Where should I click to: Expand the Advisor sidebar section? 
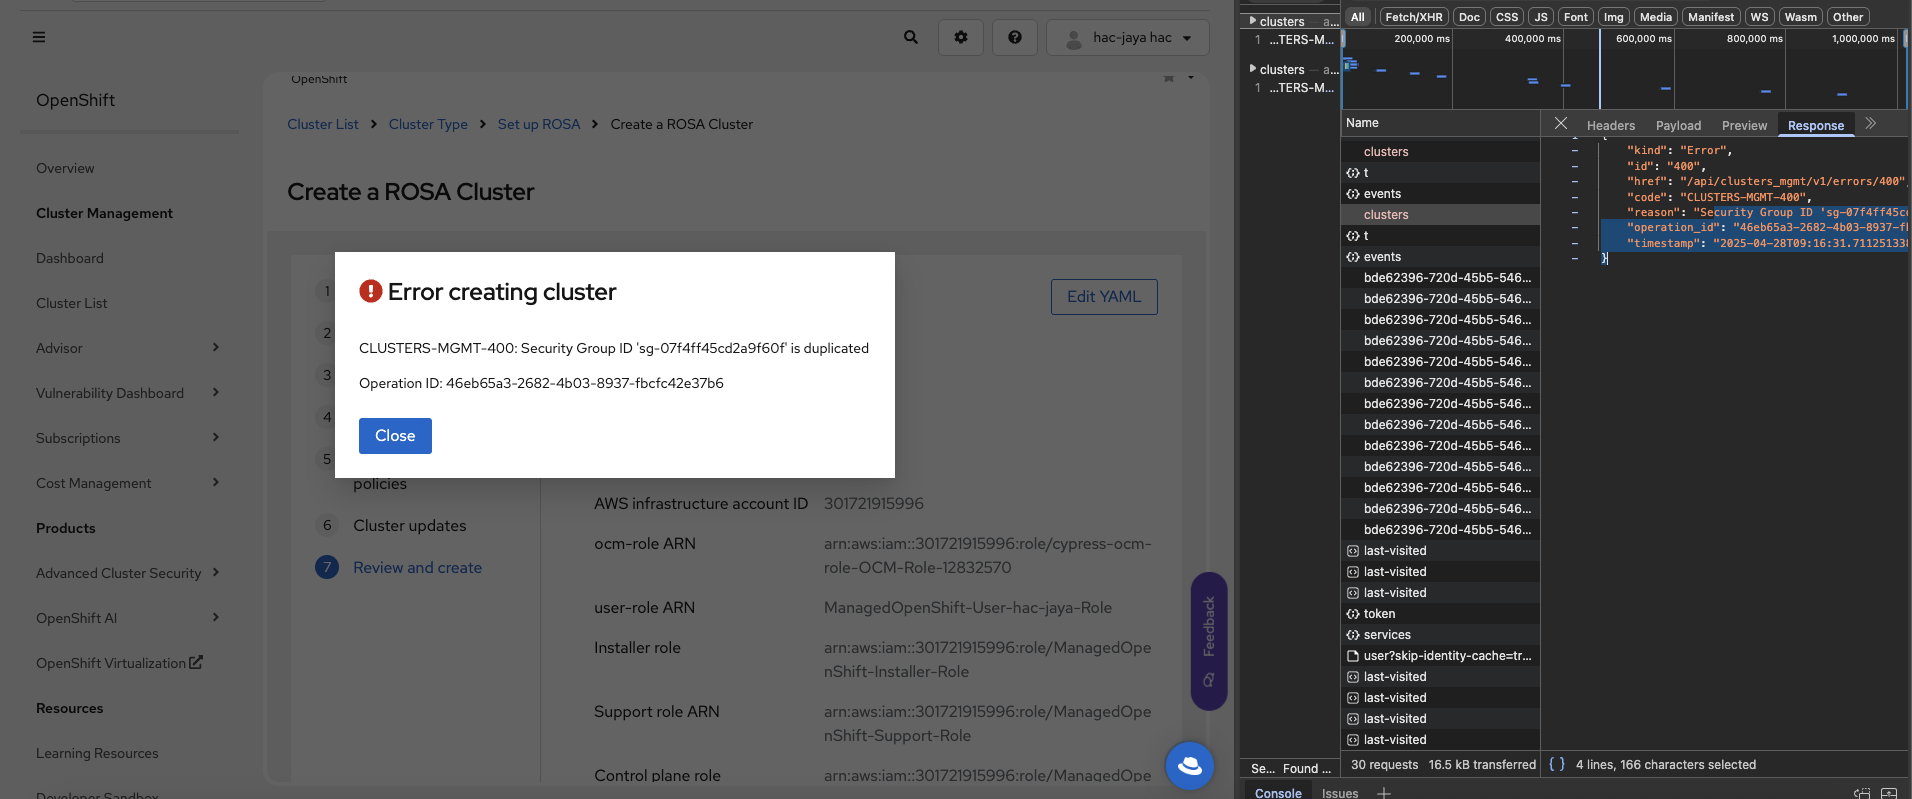128,348
